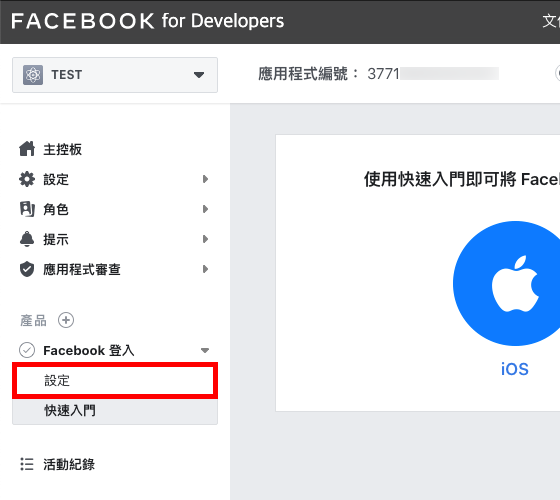Image resolution: width=560 pixels, height=500 pixels.
Task: Click the shield icon for 應用程式審查
Action: (27, 269)
